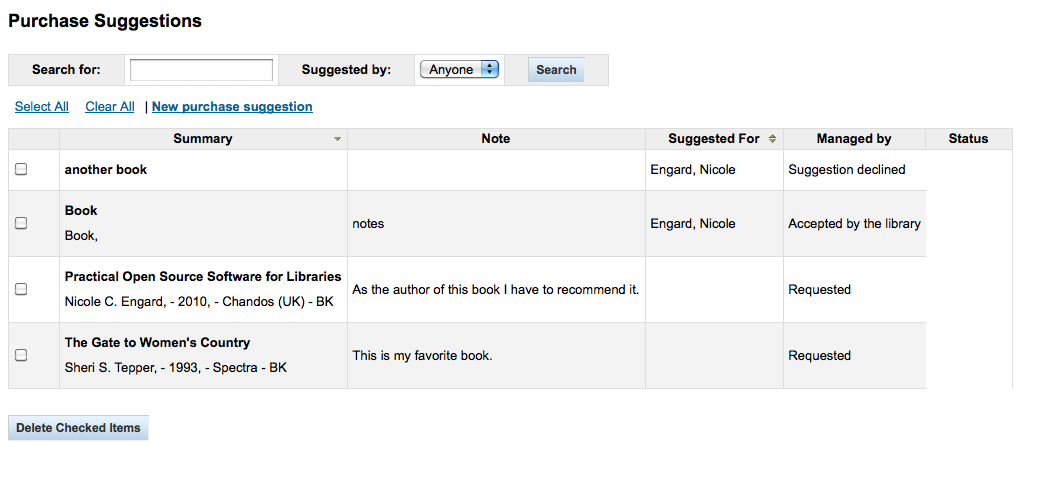Click Delete Checked Items button
The width and height of the screenshot is (1051, 495).
78,428
